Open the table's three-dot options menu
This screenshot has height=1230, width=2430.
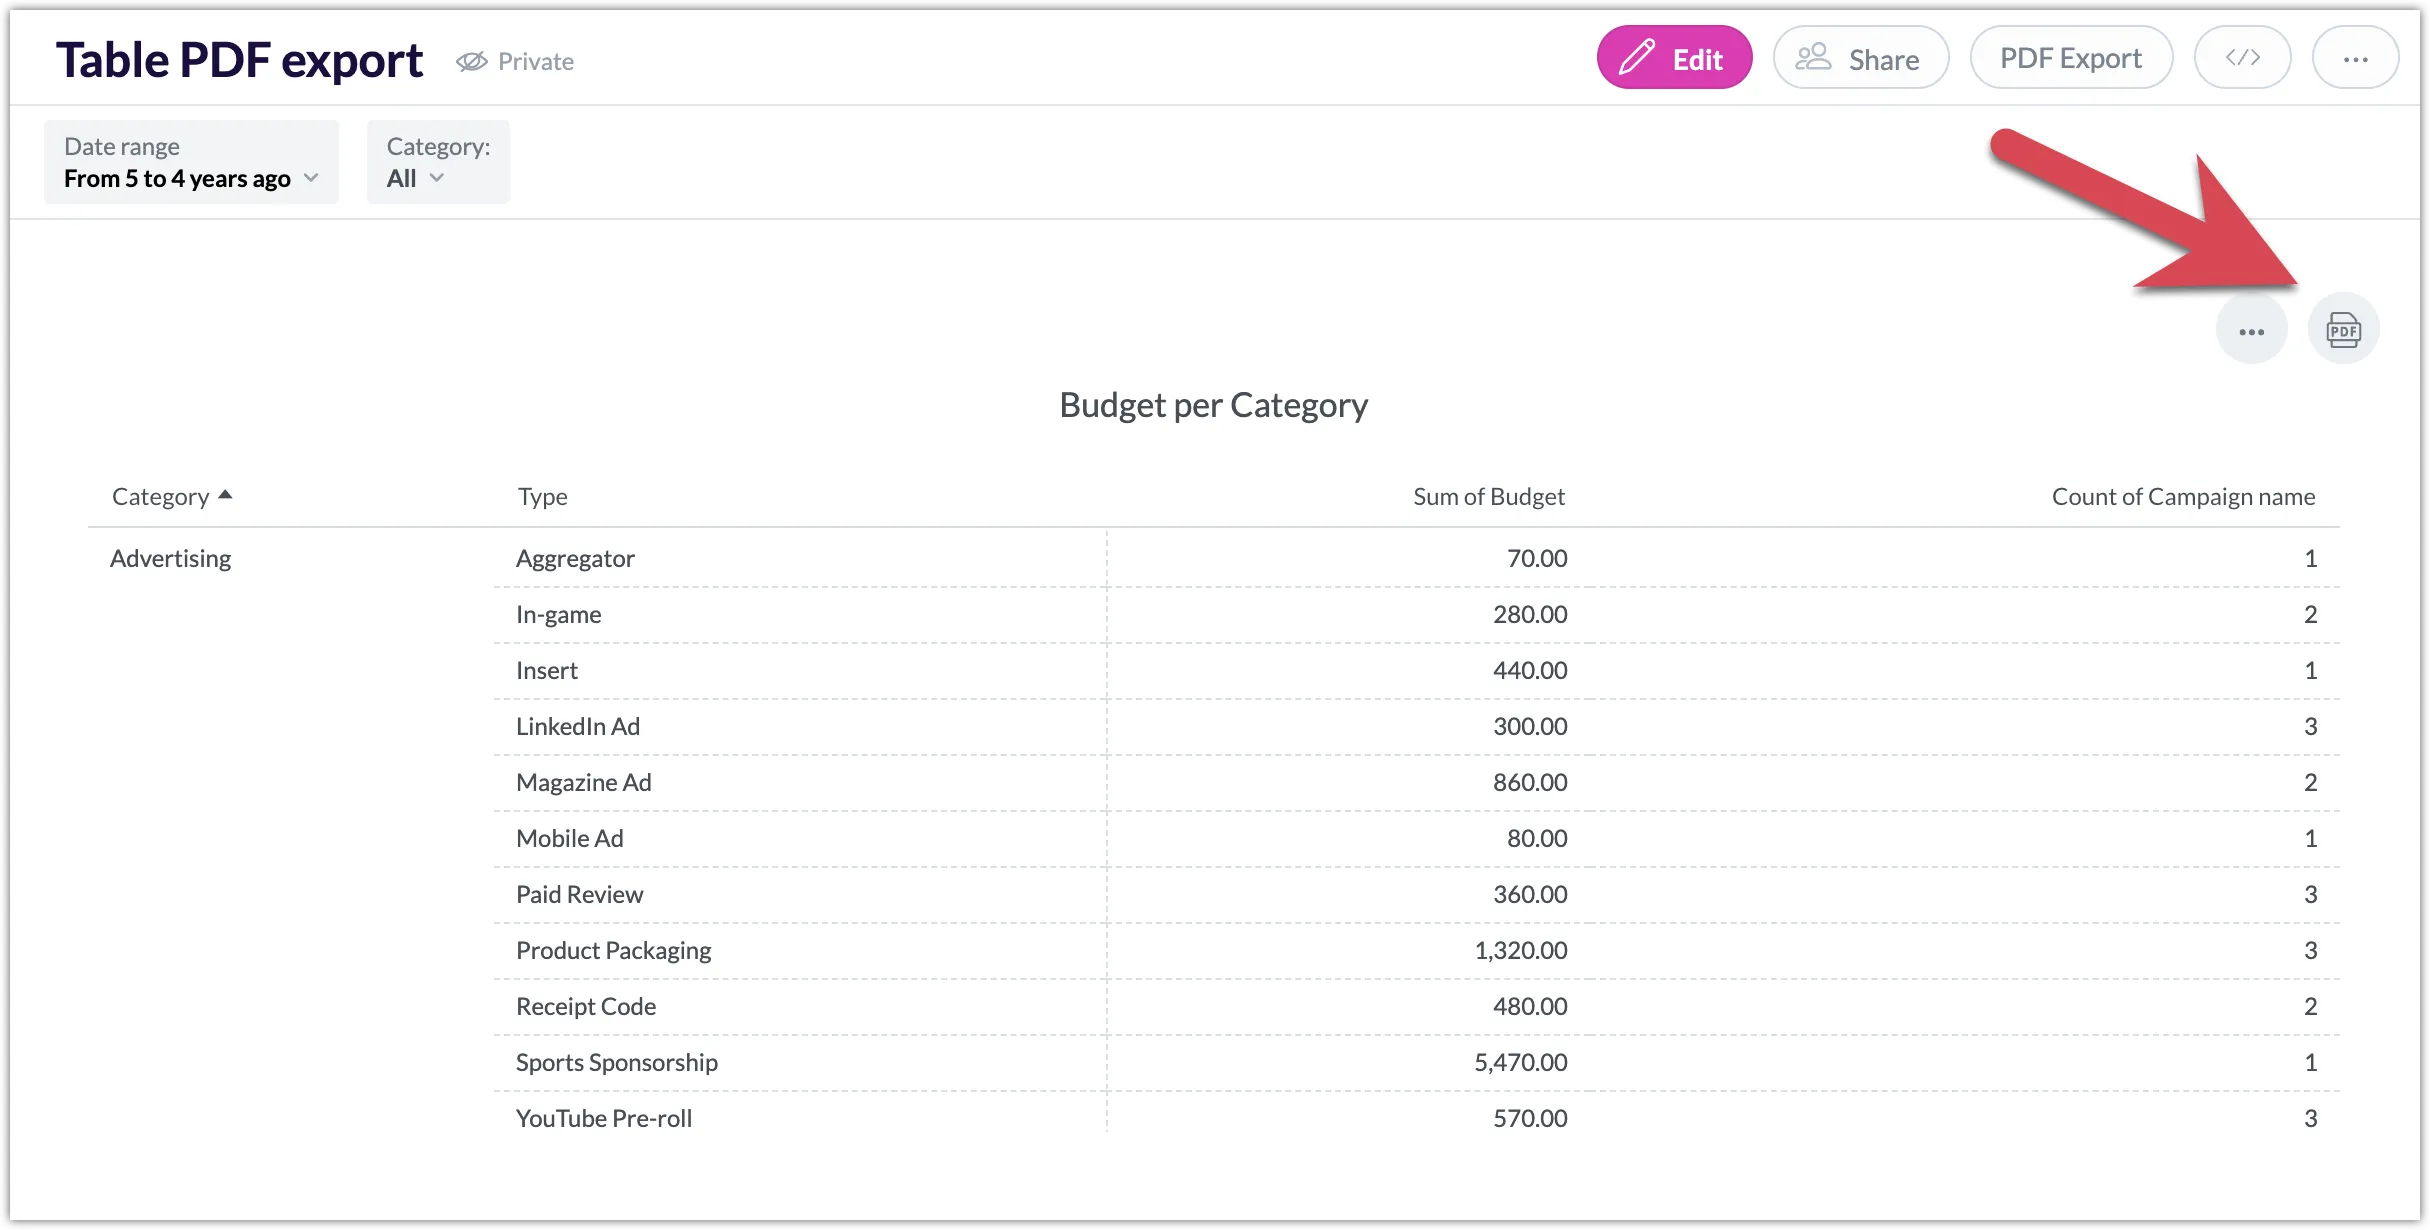click(x=2251, y=331)
